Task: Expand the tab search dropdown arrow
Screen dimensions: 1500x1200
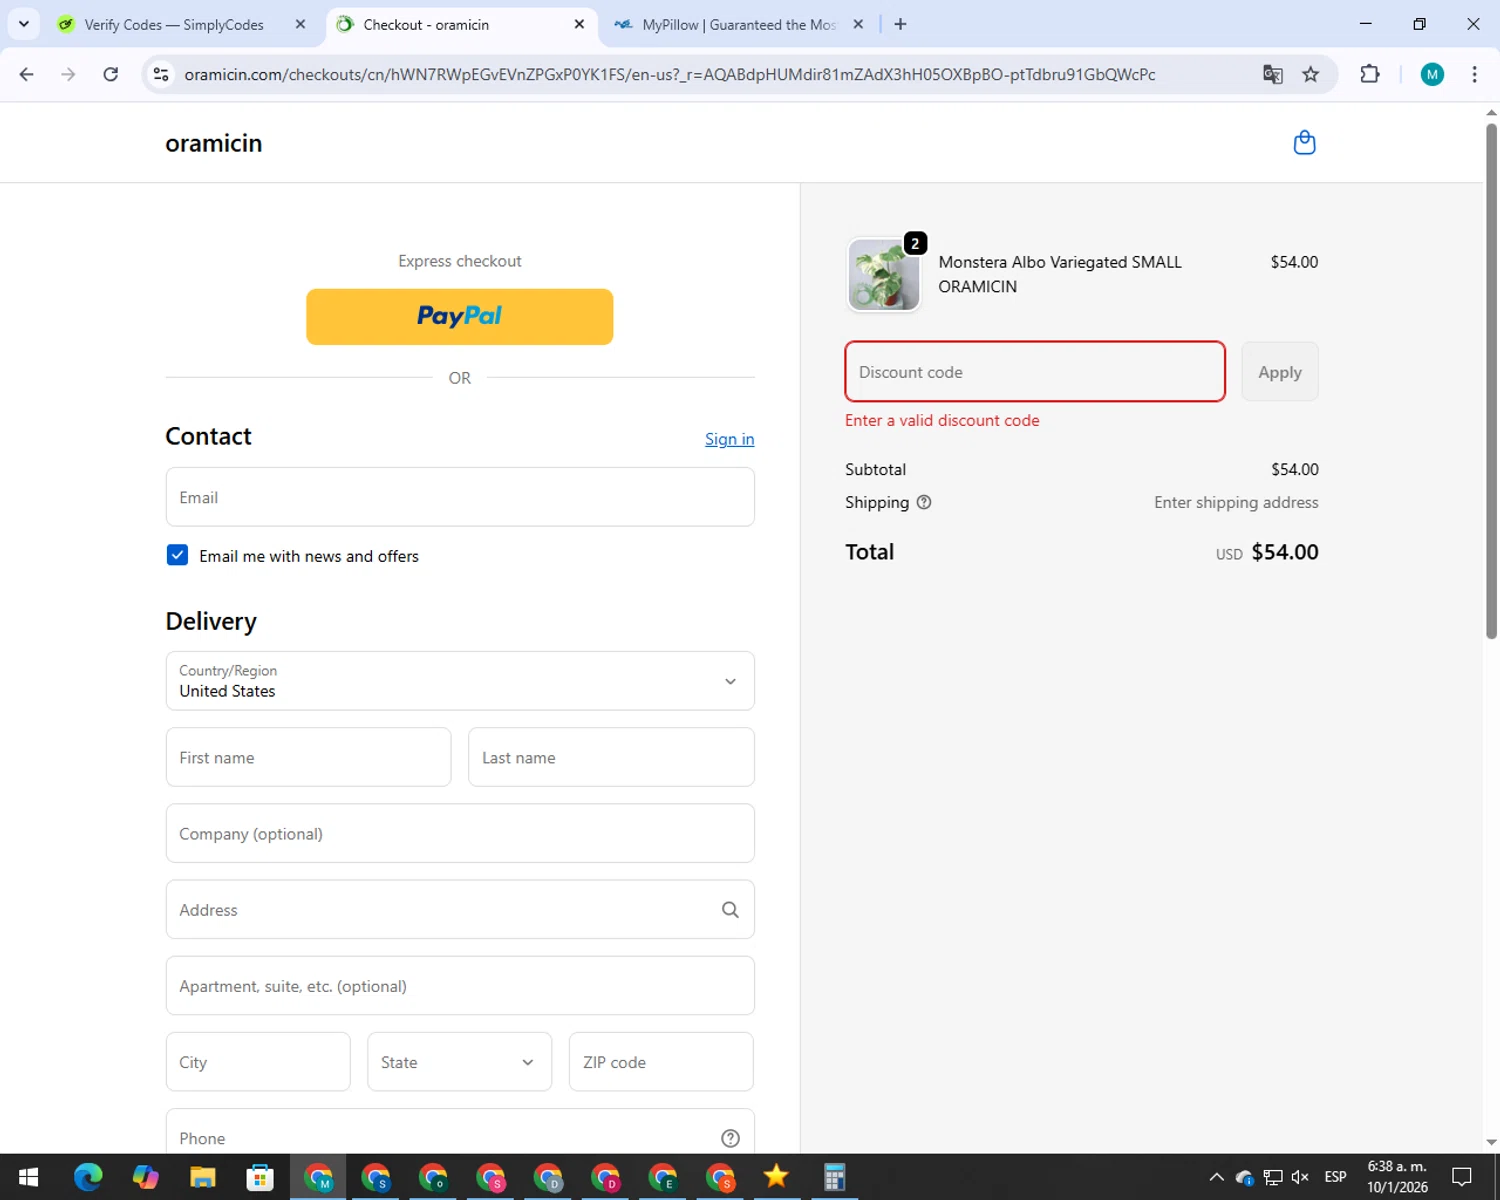Action: [24, 24]
